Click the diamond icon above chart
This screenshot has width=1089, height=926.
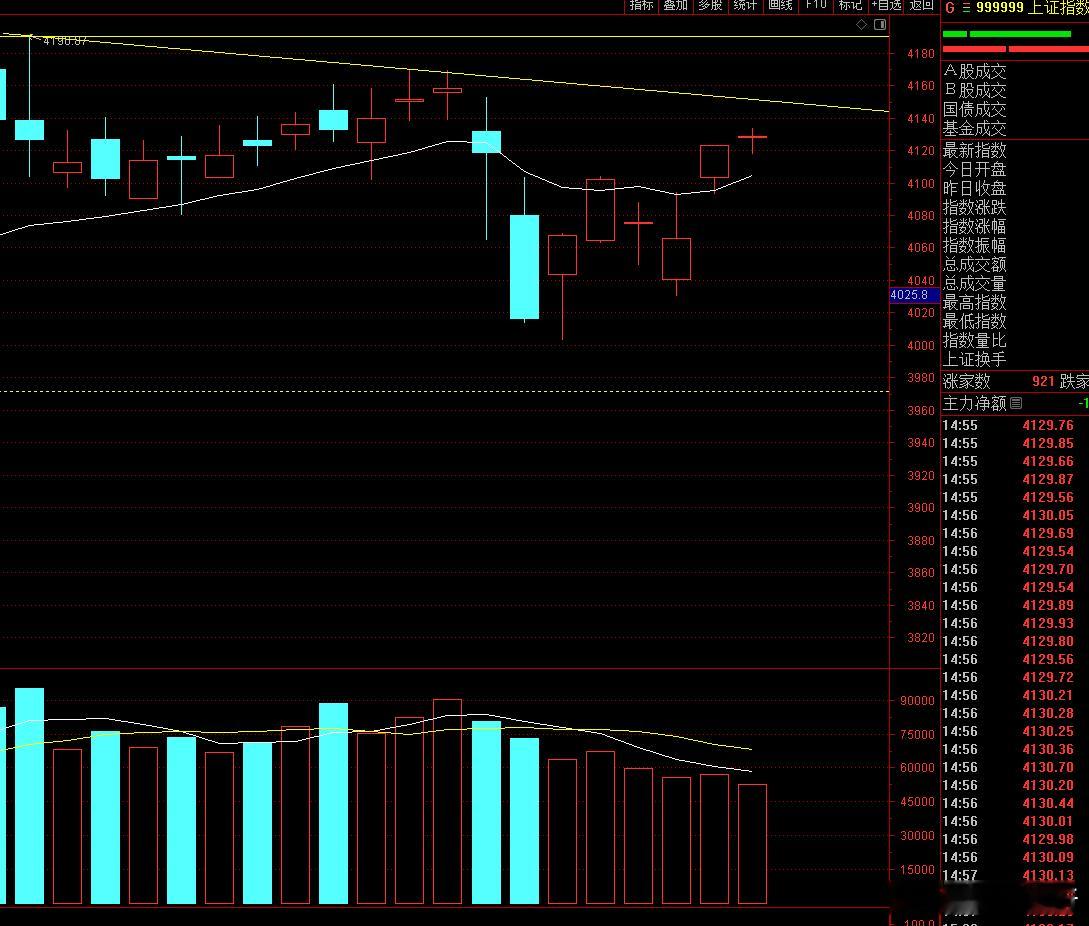[x=861, y=24]
